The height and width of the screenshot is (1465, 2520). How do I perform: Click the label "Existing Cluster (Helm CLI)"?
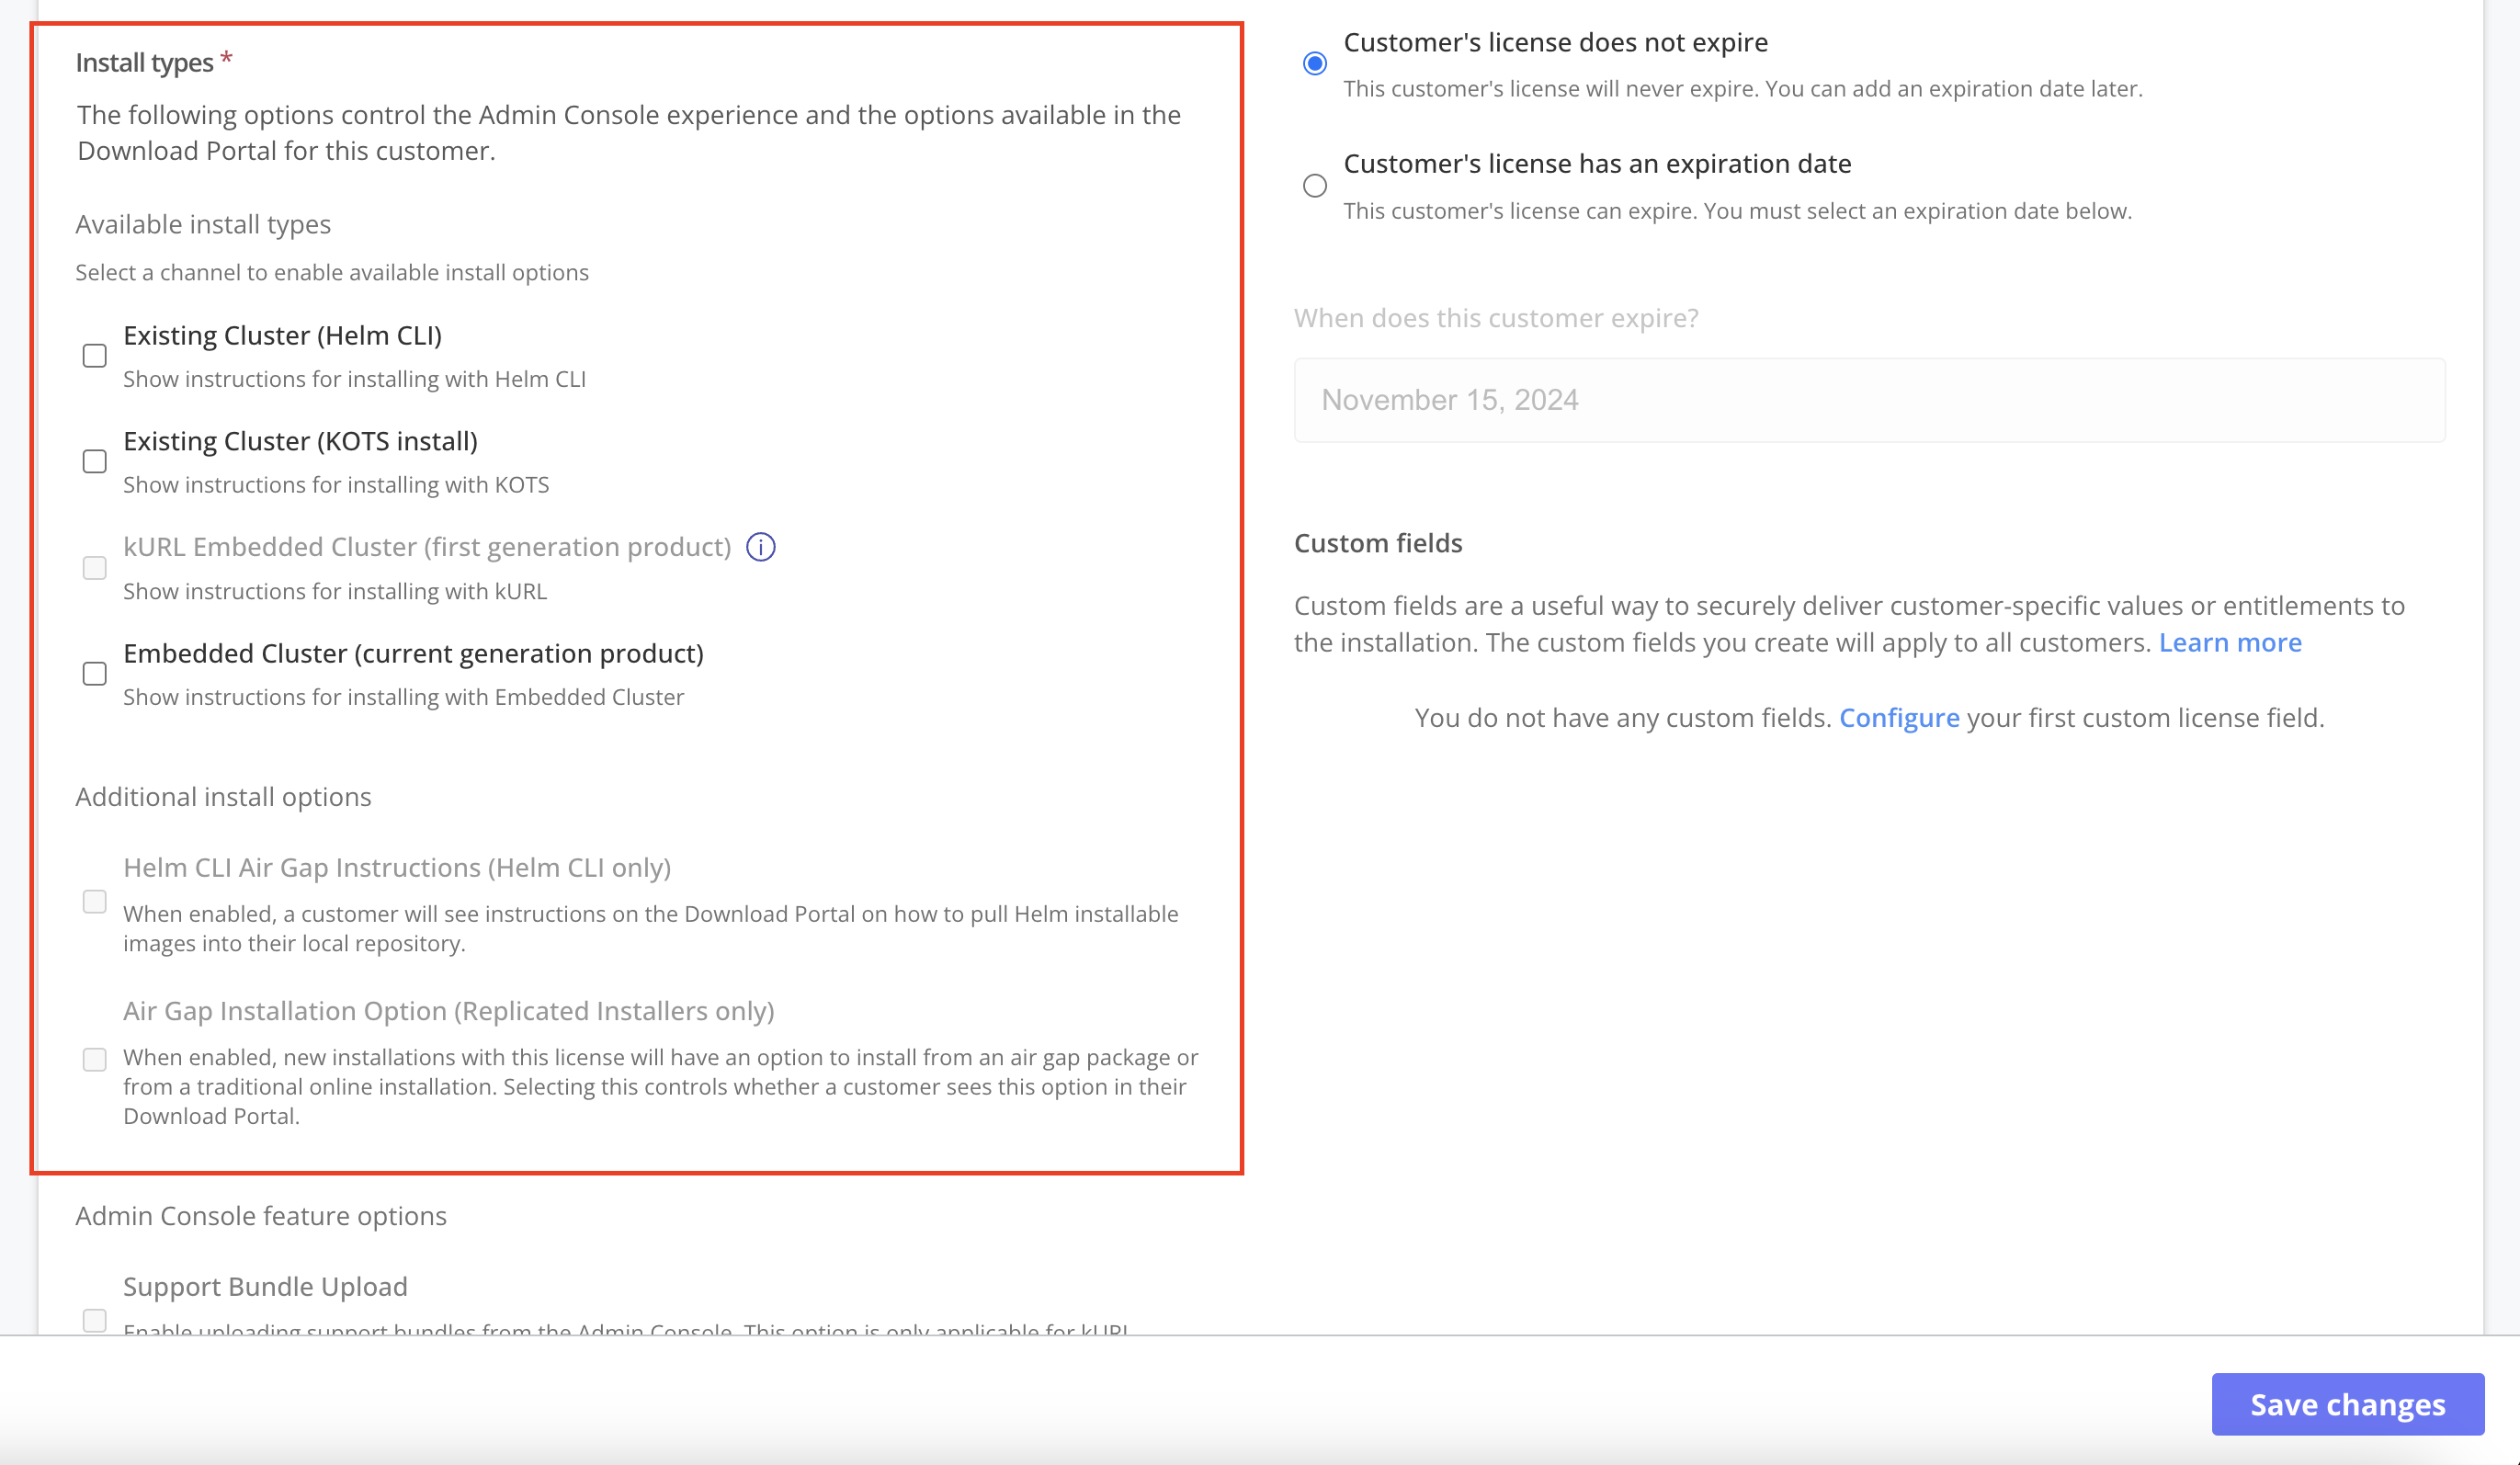[283, 335]
